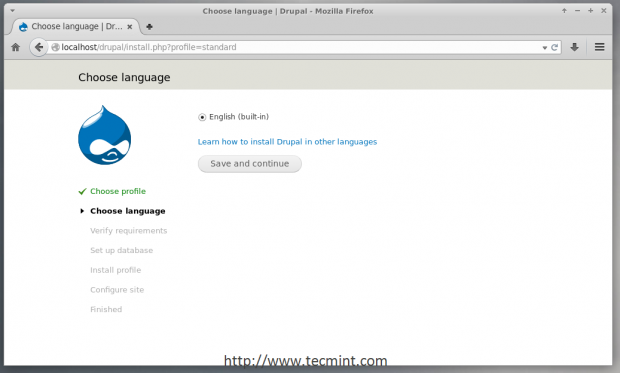Image resolution: width=620 pixels, height=373 pixels.
Task: Click the Finished step text
Action: (106, 309)
